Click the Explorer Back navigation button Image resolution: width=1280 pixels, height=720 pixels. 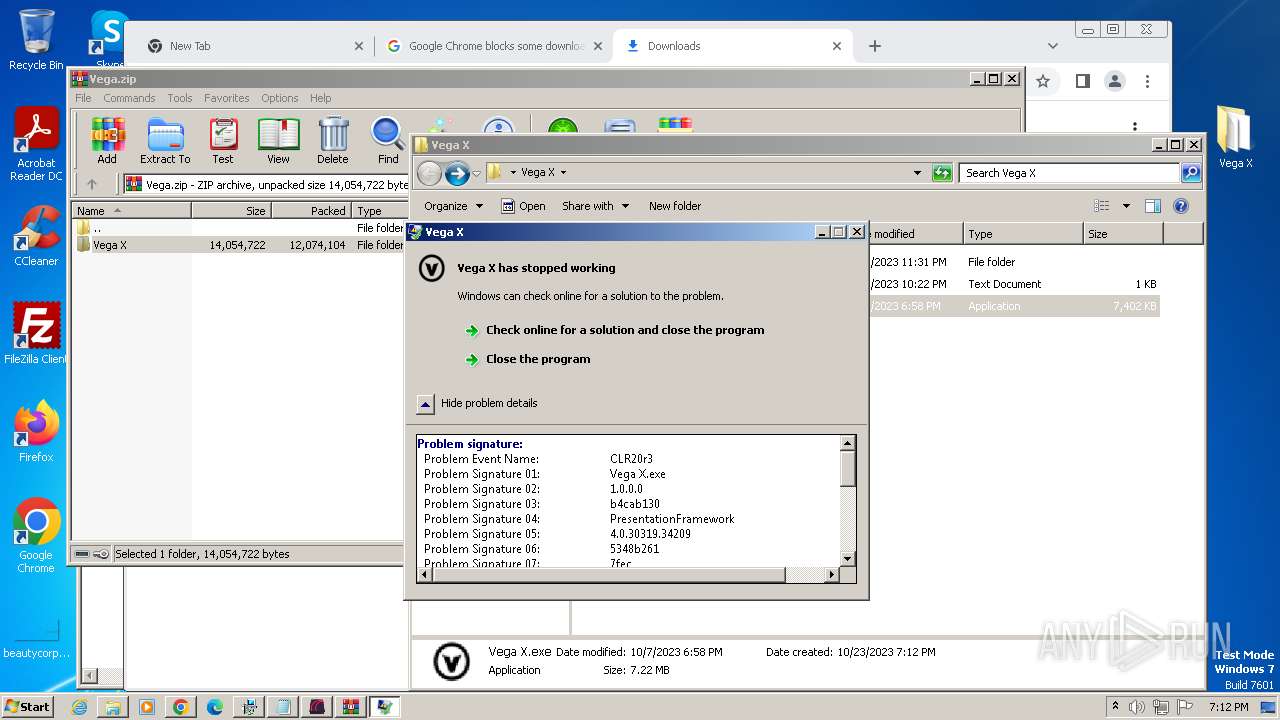pos(429,173)
